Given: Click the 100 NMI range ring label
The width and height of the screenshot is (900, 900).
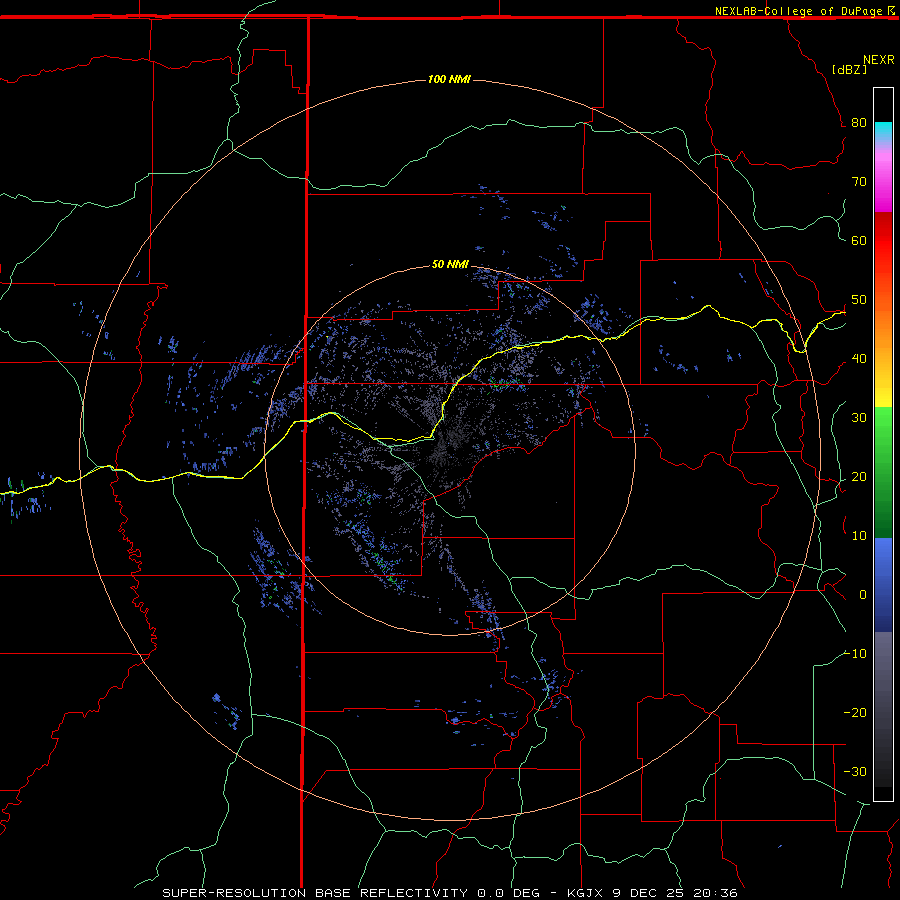Looking at the screenshot, I should [x=449, y=79].
